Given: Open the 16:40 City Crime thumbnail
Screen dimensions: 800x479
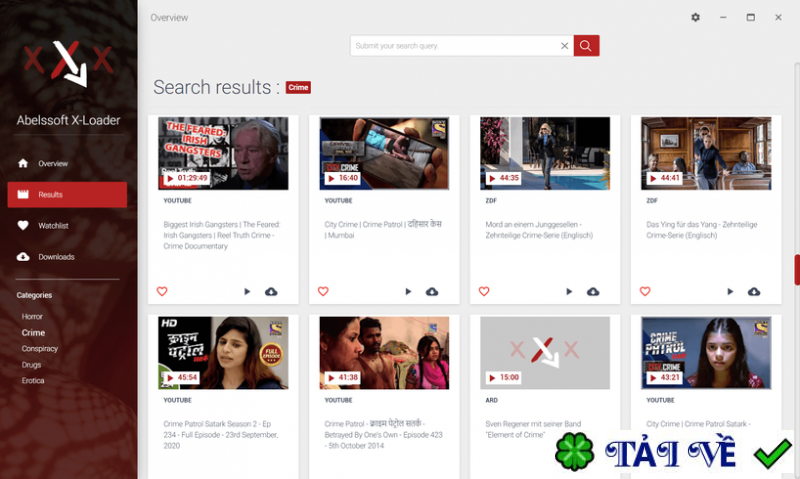Looking at the screenshot, I should click(384, 154).
